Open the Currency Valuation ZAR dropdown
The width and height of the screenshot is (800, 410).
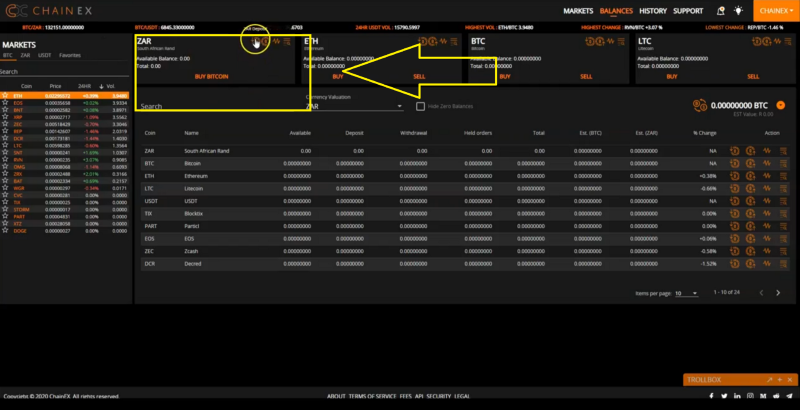354,106
